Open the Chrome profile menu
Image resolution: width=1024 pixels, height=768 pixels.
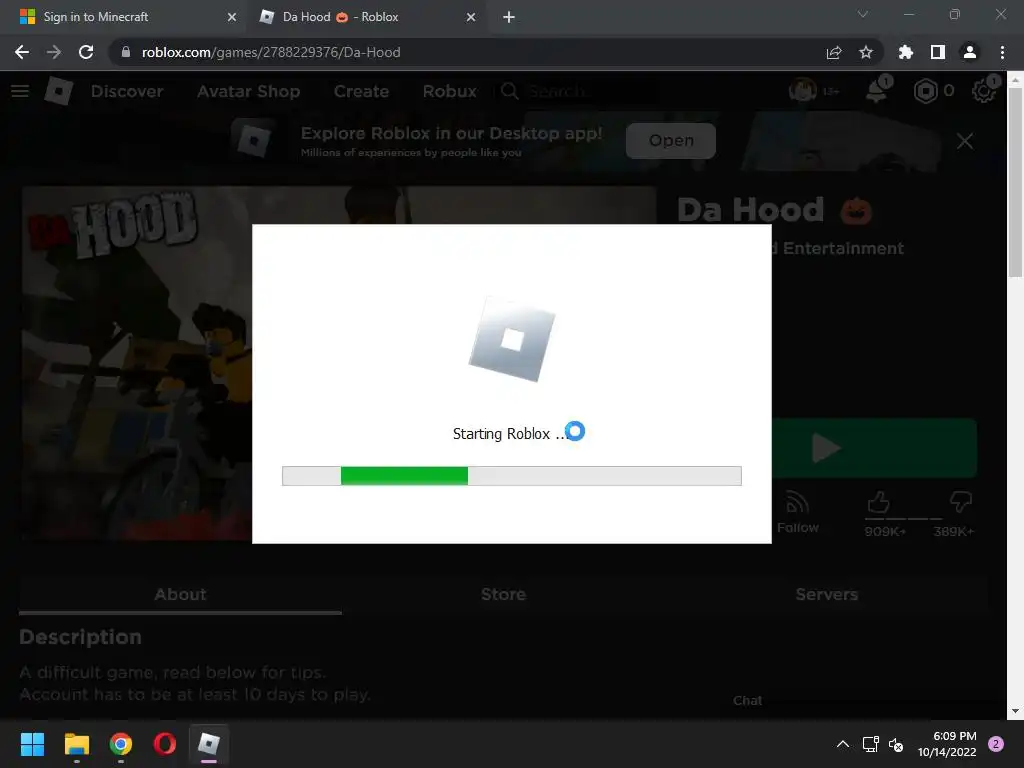click(x=970, y=52)
